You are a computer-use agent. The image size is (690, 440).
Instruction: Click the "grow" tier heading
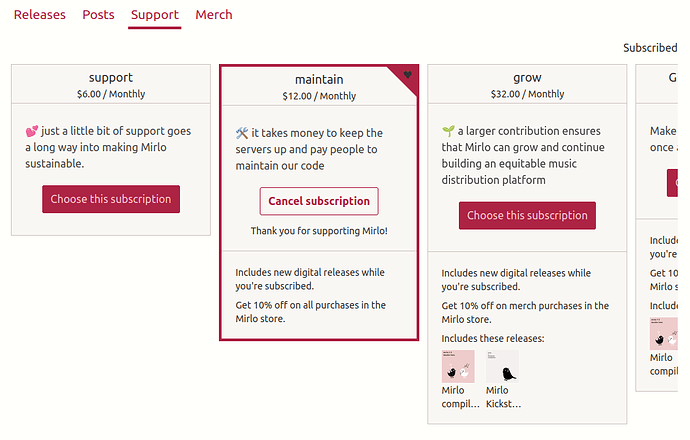tap(527, 77)
